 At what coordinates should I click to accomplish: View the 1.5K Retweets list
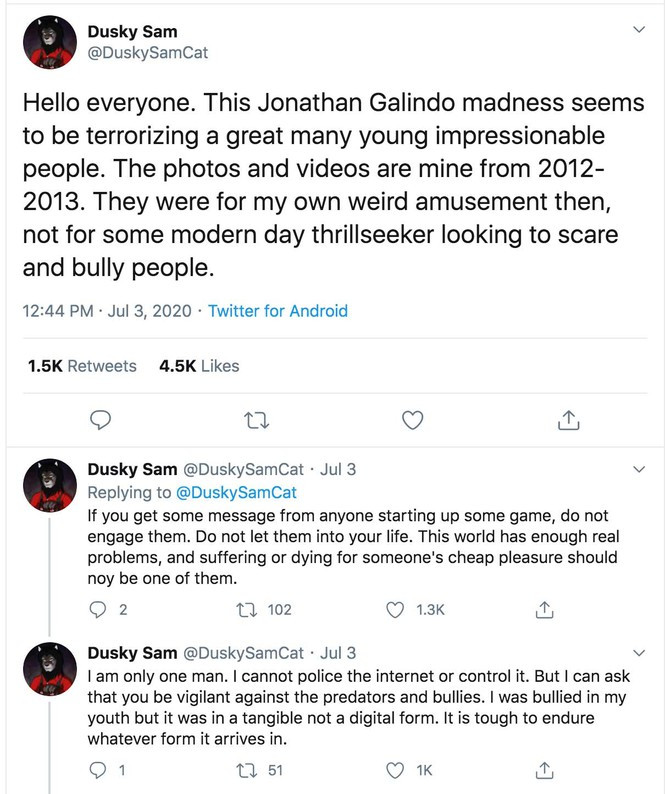(x=83, y=366)
